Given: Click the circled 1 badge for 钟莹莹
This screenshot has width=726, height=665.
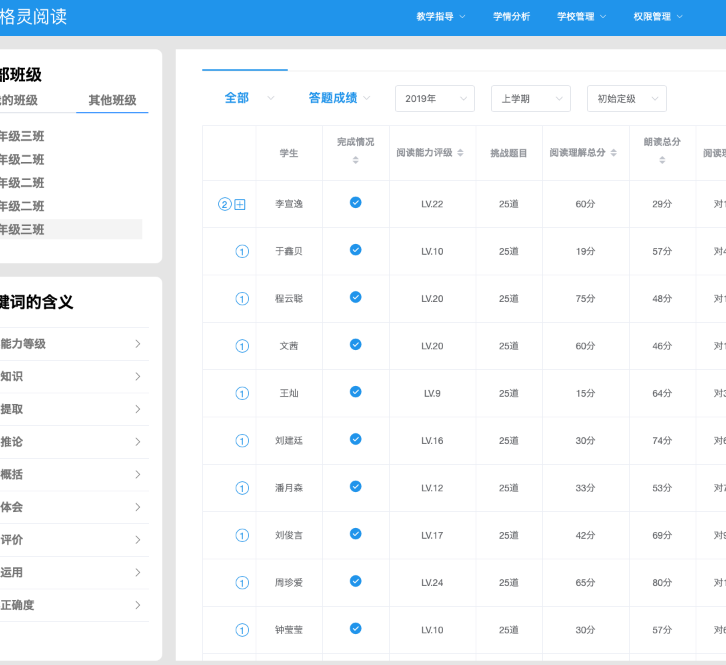Looking at the screenshot, I should tap(242, 630).
